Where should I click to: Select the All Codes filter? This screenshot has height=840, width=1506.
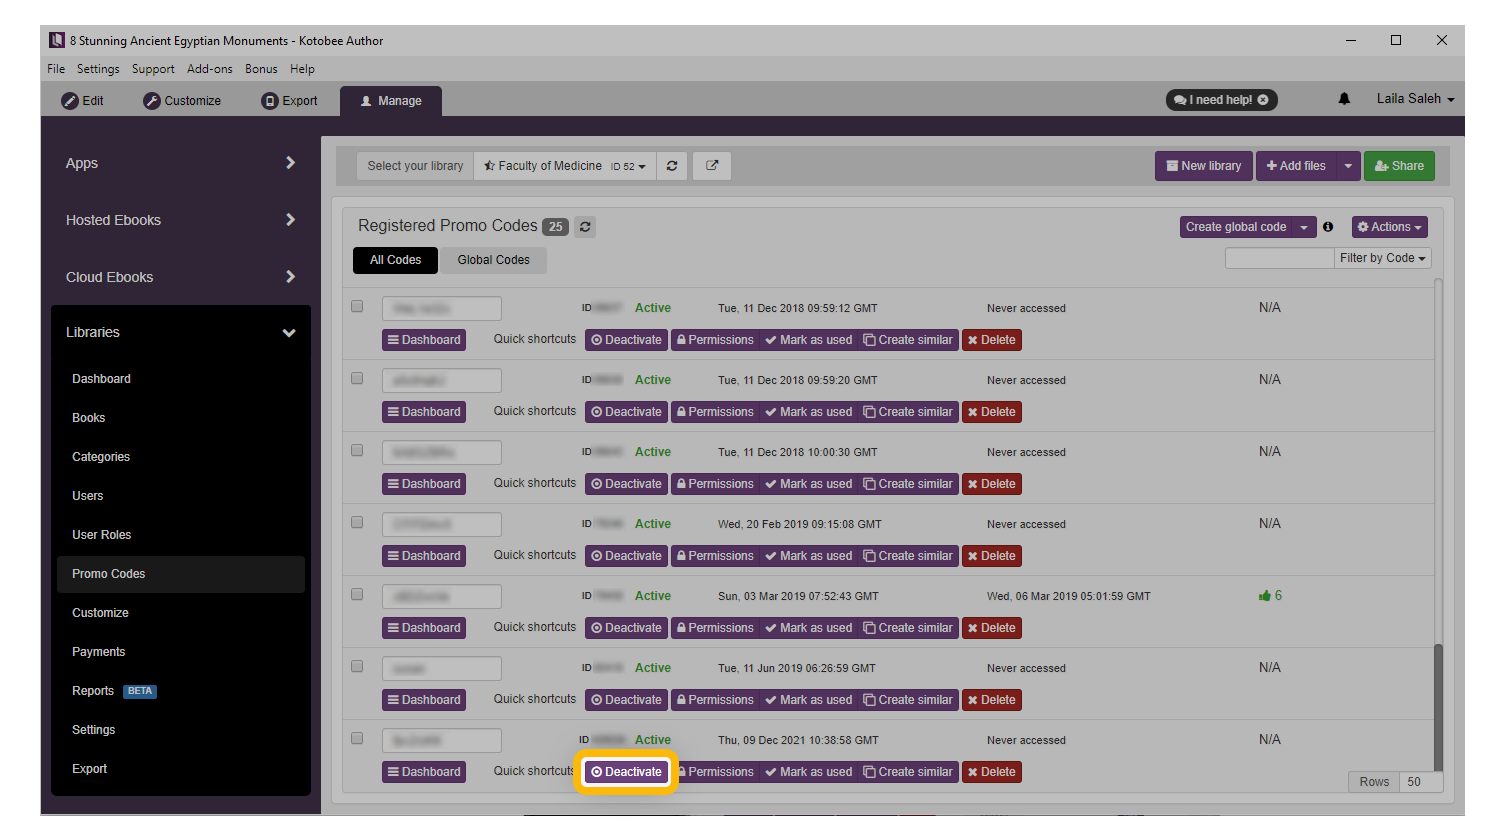[396, 260]
